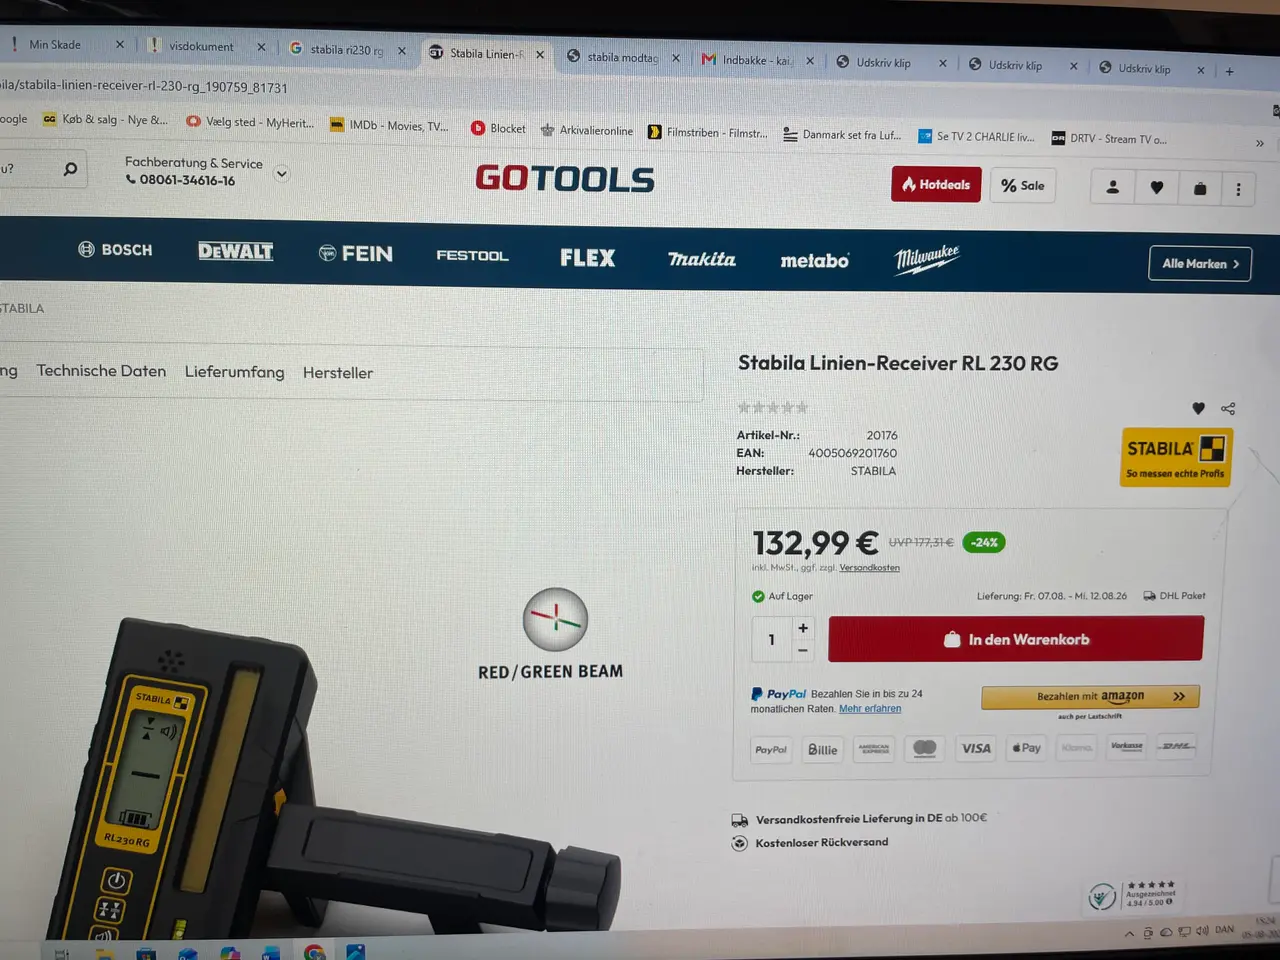Open the Versandkosten link

(x=869, y=568)
